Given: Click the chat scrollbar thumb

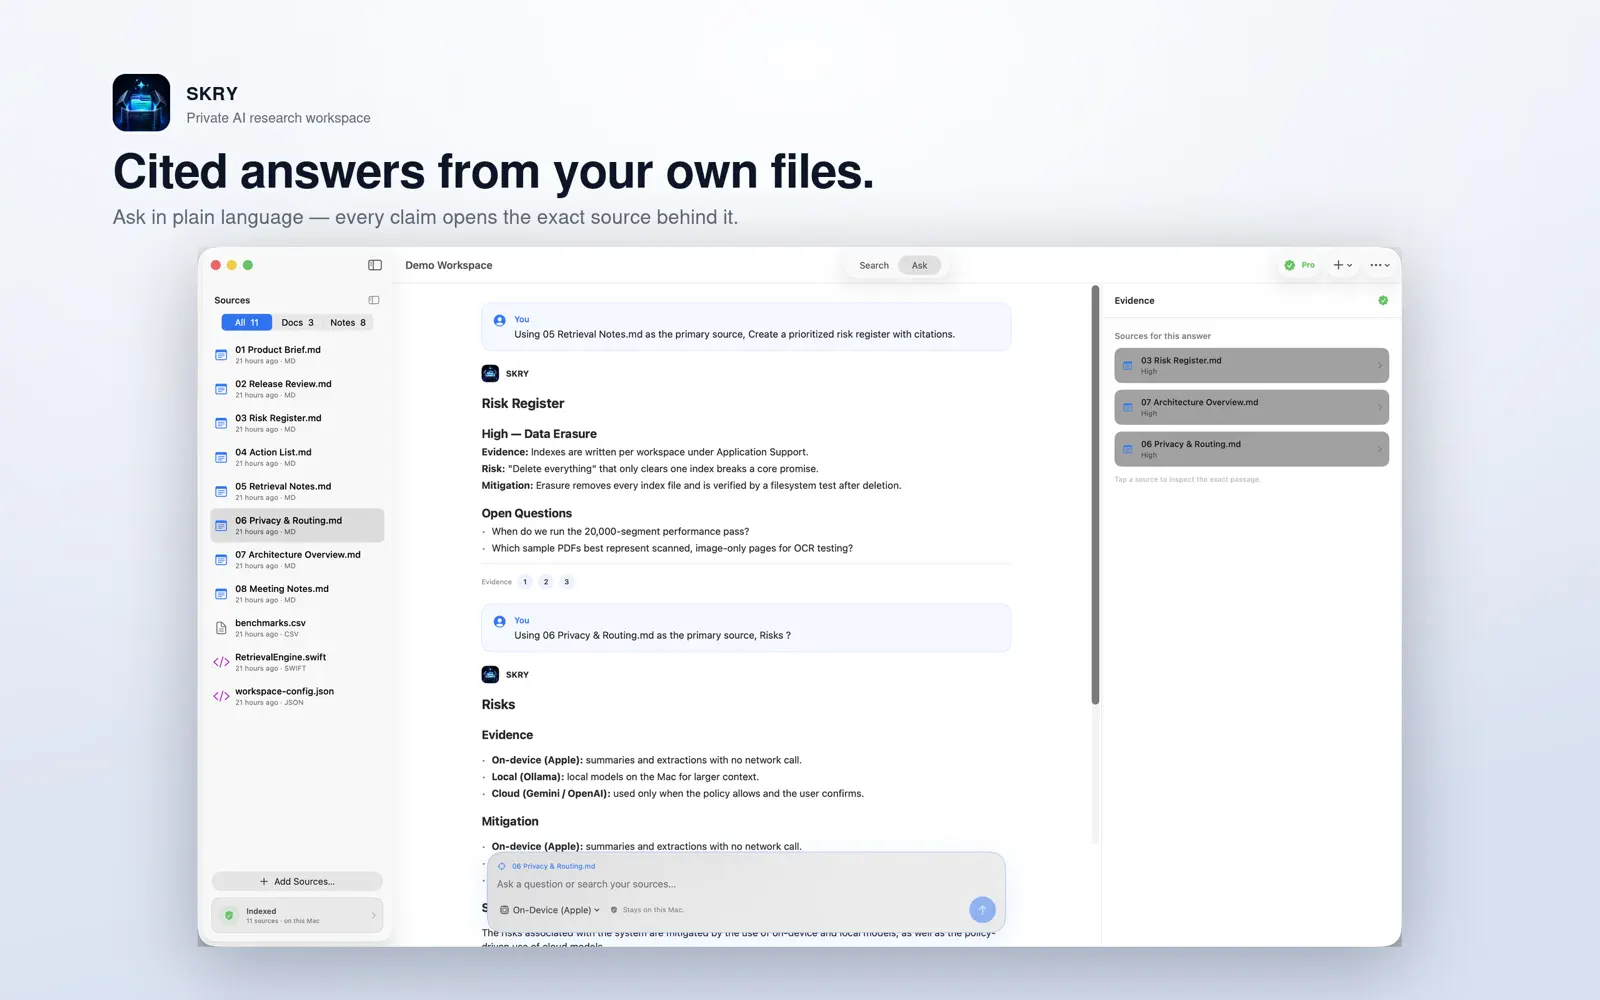Looking at the screenshot, I should pos(1095,495).
